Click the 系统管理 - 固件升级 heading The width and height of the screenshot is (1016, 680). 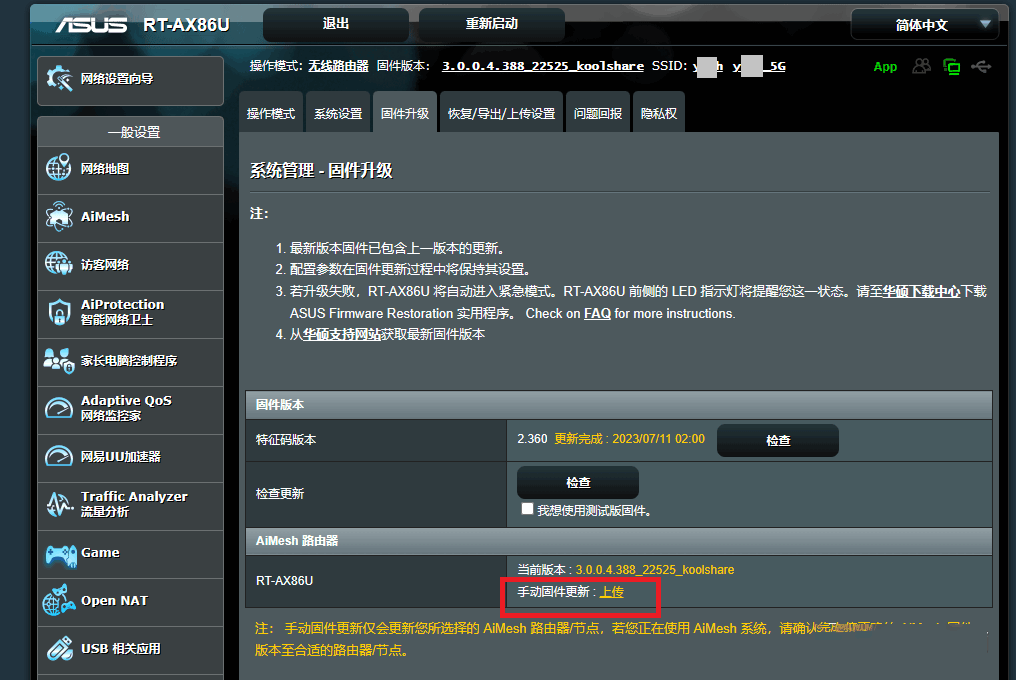coord(321,170)
